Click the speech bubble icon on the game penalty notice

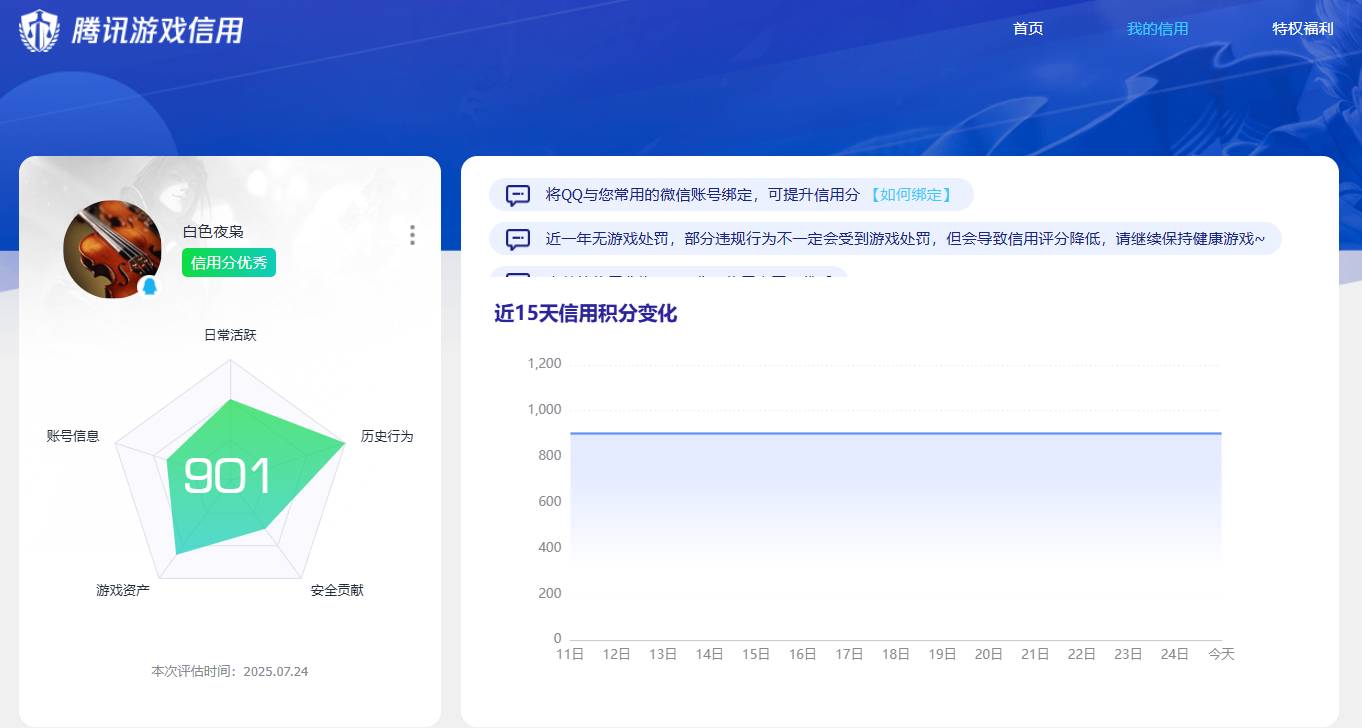tap(516, 238)
